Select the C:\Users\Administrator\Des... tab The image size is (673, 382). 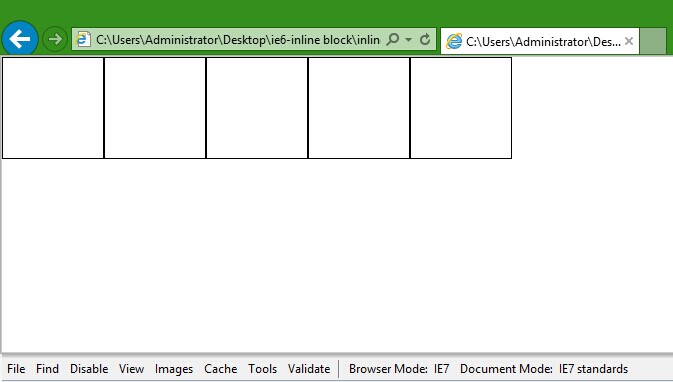(x=540, y=41)
